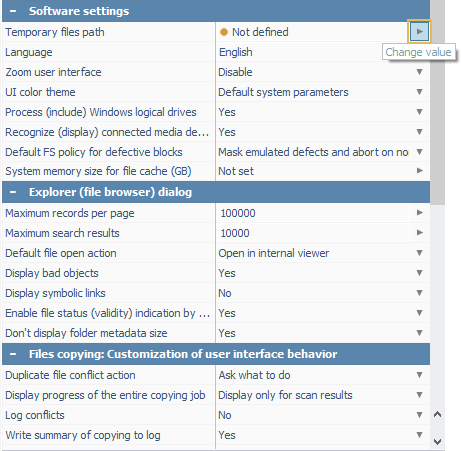The width and height of the screenshot is (461, 451).
Task: Click the No value for Display symbolic links
Action: tap(225, 293)
